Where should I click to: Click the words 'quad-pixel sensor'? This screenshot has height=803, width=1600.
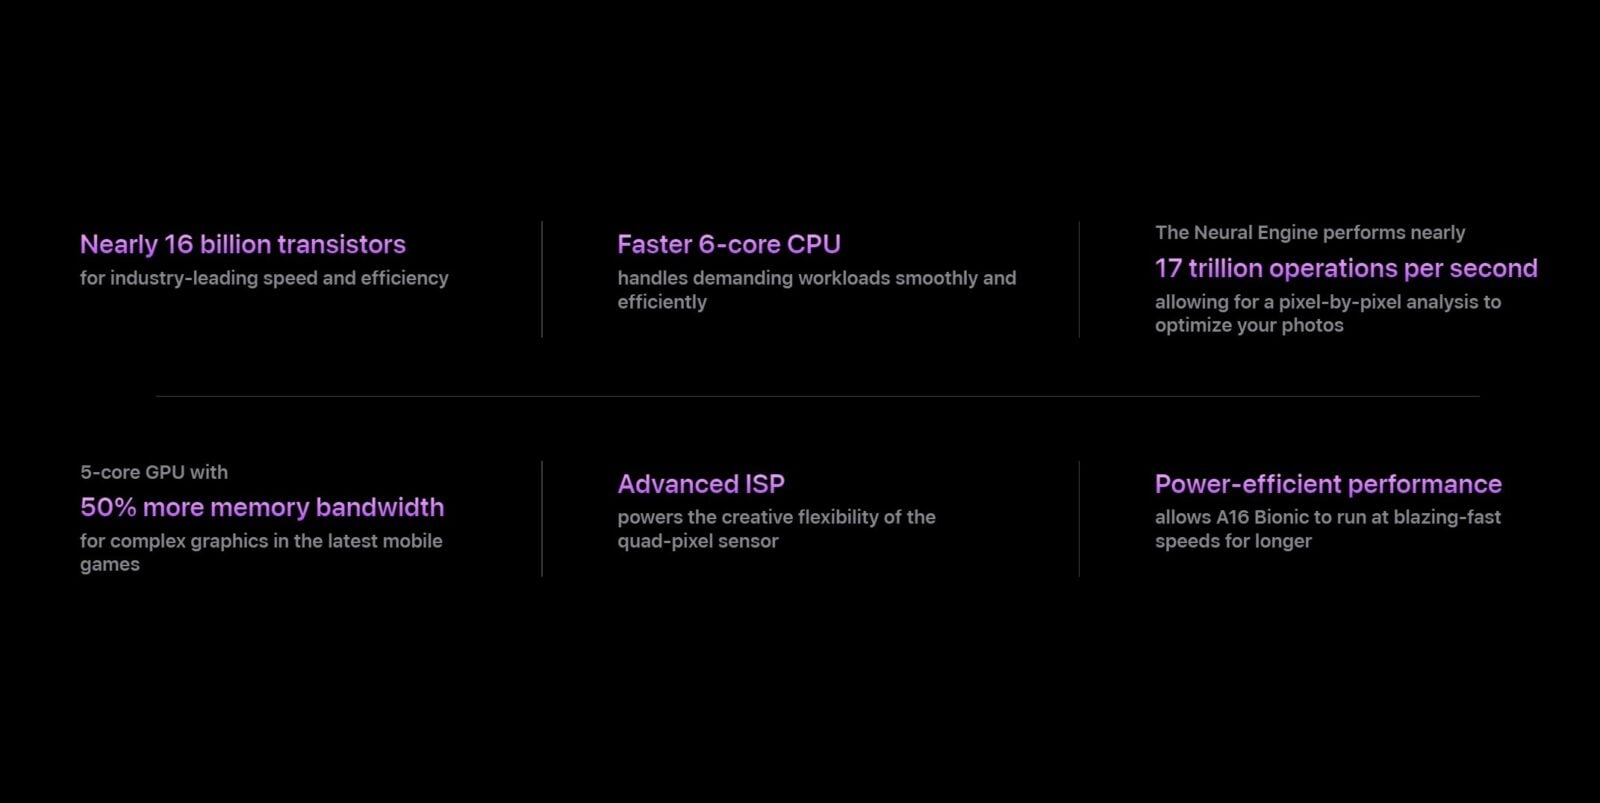click(x=698, y=541)
